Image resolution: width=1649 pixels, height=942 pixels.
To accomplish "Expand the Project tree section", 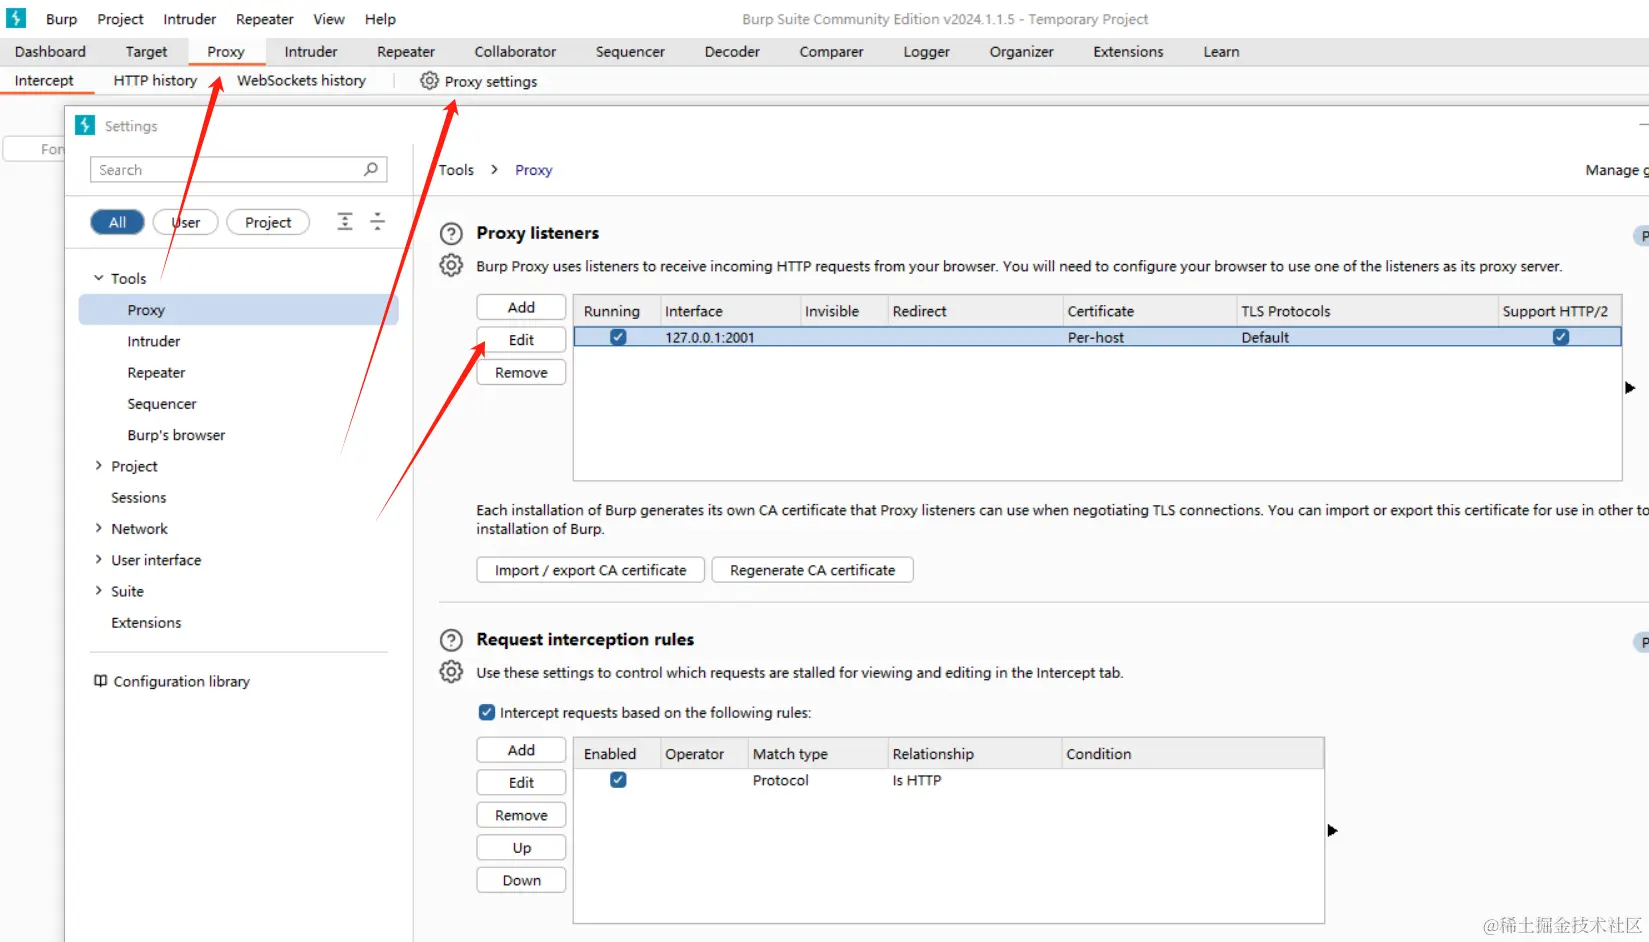I will [x=98, y=466].
